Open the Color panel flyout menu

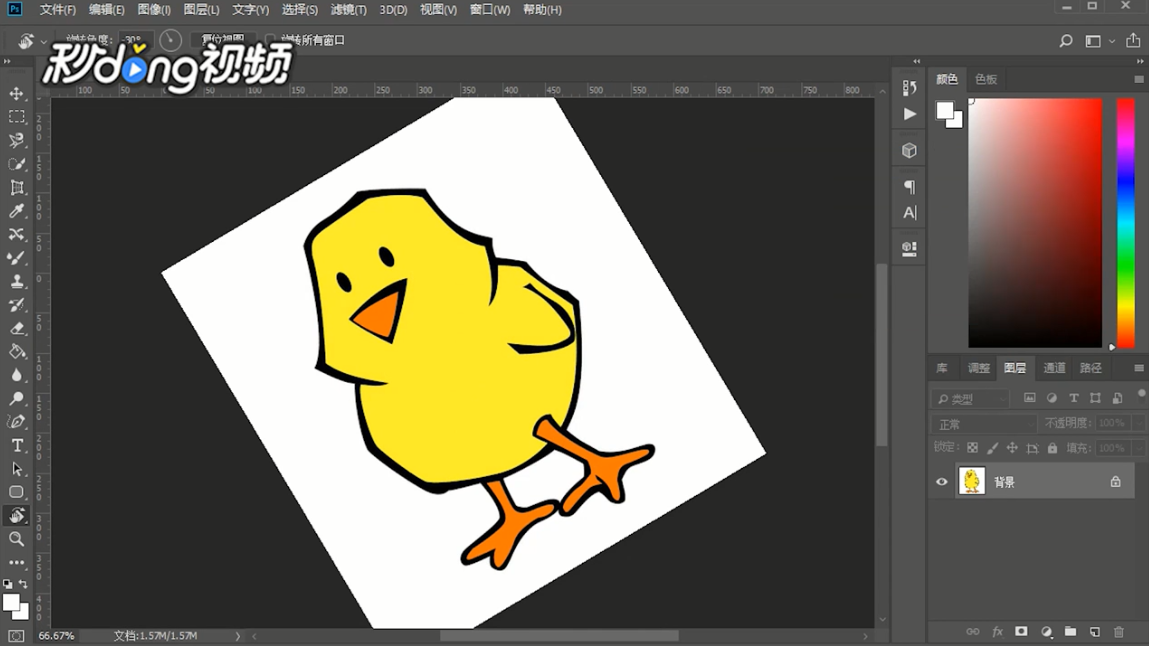(1139, 79)
